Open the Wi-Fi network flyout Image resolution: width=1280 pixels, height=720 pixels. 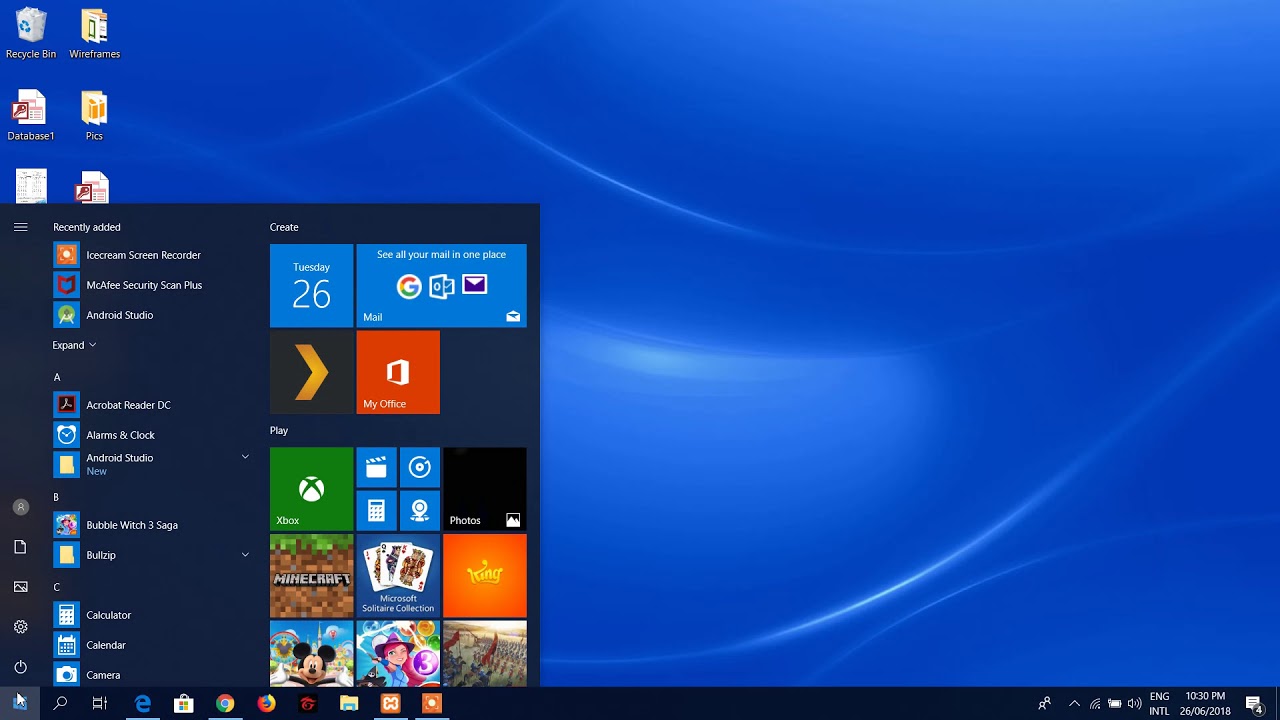[x=1095, y=704]
